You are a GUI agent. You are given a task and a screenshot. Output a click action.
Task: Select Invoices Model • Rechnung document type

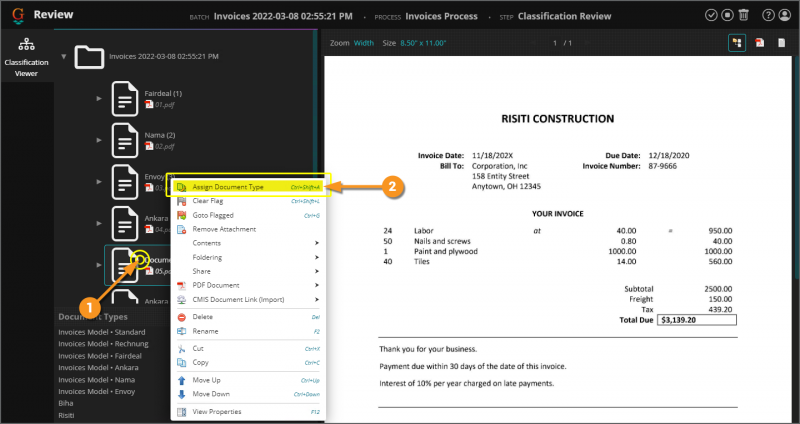pos(103,344)
